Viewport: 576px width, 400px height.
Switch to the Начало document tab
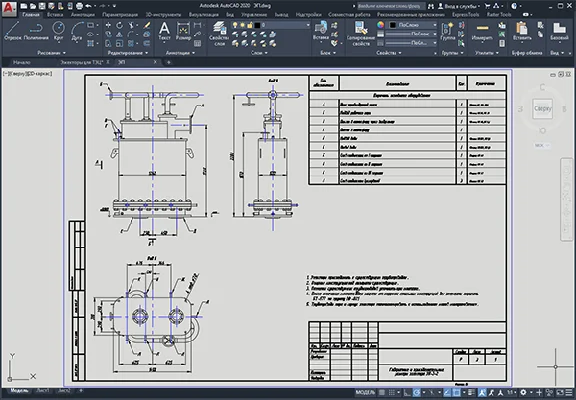(22, 62)
